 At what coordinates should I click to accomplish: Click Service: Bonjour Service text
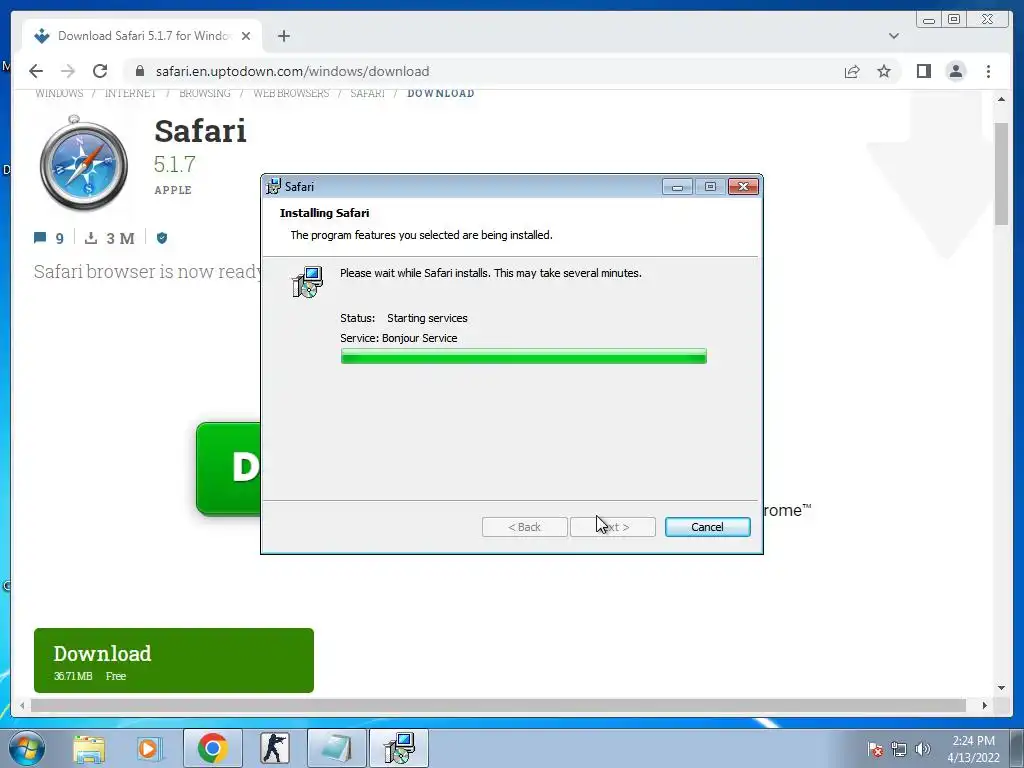click(x=398, y=338)
